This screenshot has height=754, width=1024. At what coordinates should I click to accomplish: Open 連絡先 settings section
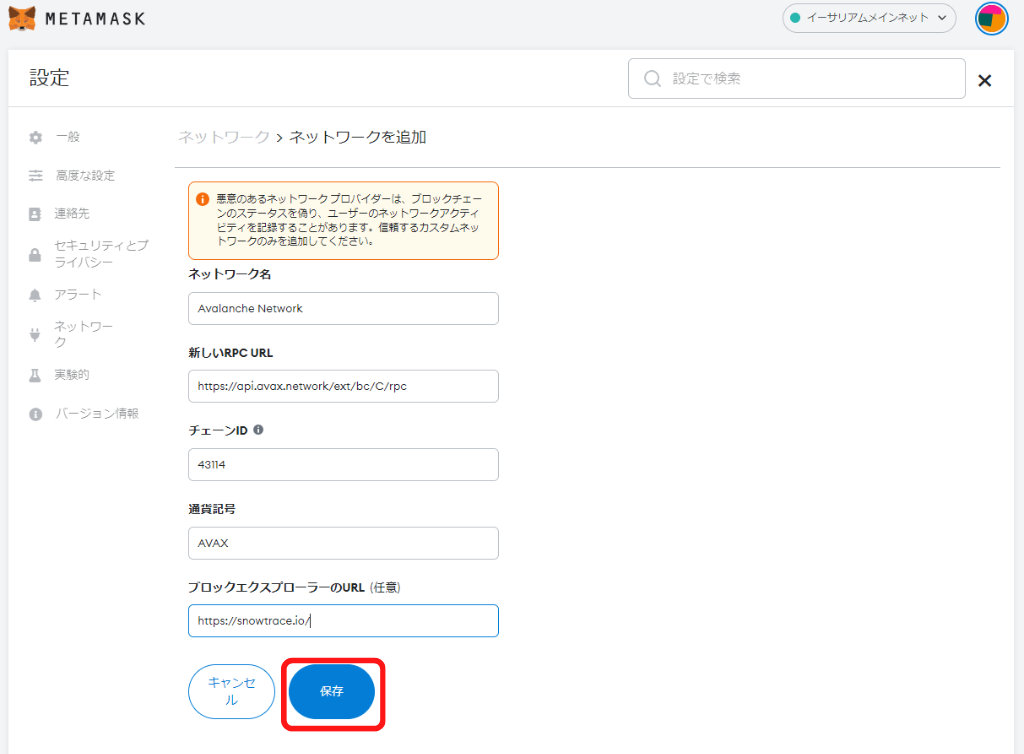(72, 213)
